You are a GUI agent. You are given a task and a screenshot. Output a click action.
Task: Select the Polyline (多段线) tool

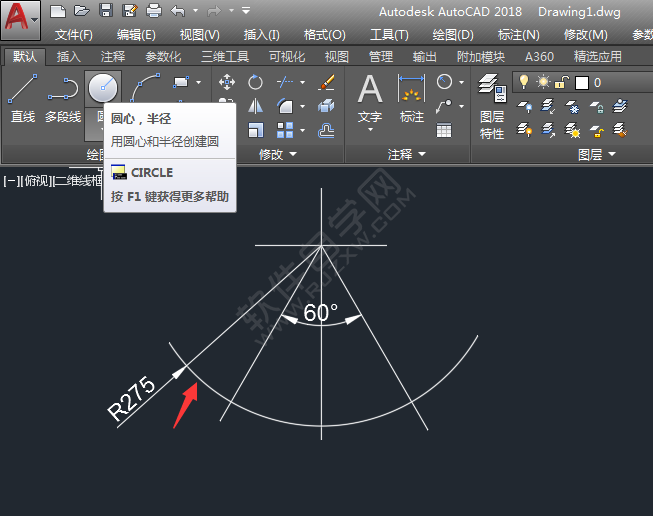(62, 98)
